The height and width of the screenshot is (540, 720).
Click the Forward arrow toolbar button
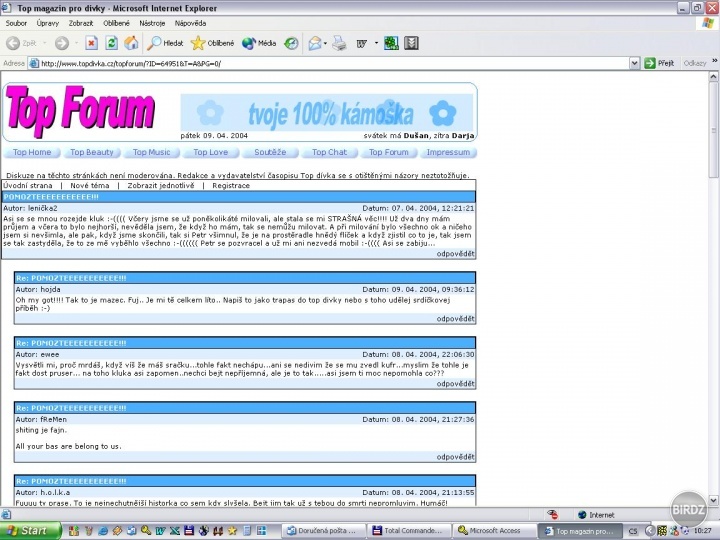coord(62,43)
